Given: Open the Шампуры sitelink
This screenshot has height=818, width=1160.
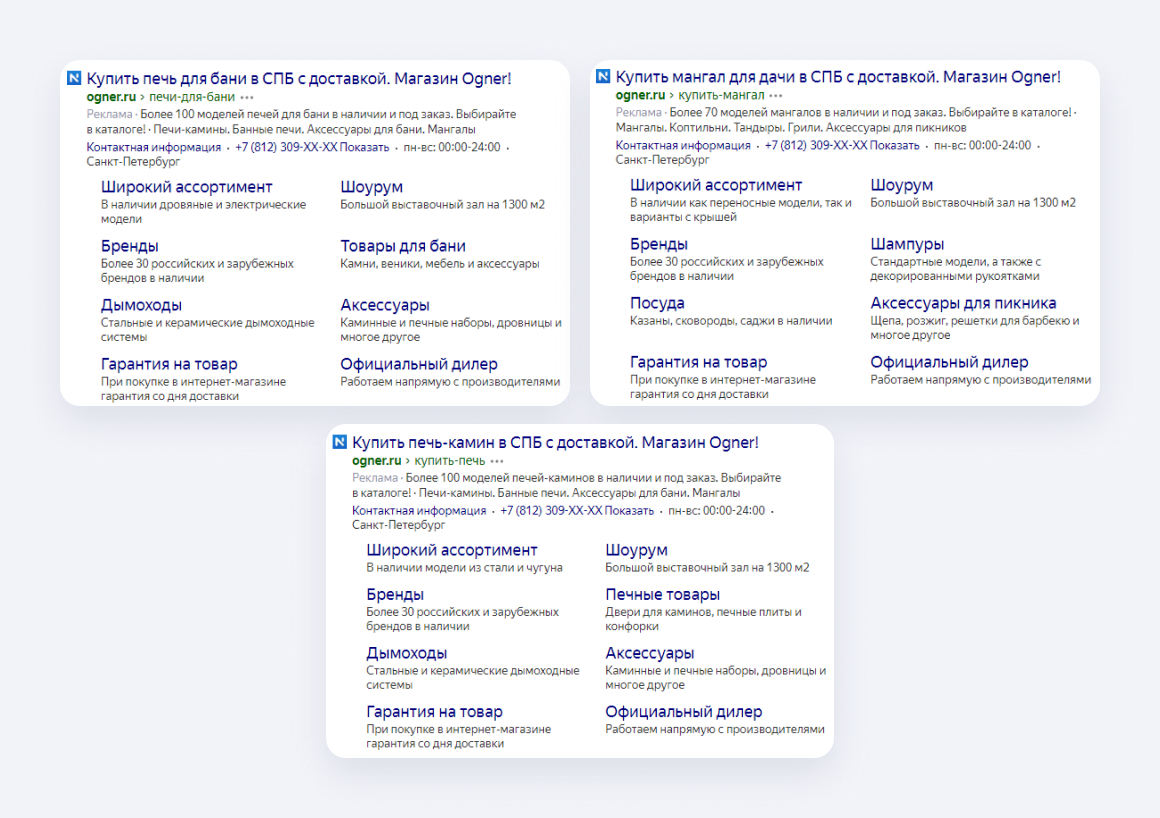Looking at the screenshot, I should [x=907, y=244].
